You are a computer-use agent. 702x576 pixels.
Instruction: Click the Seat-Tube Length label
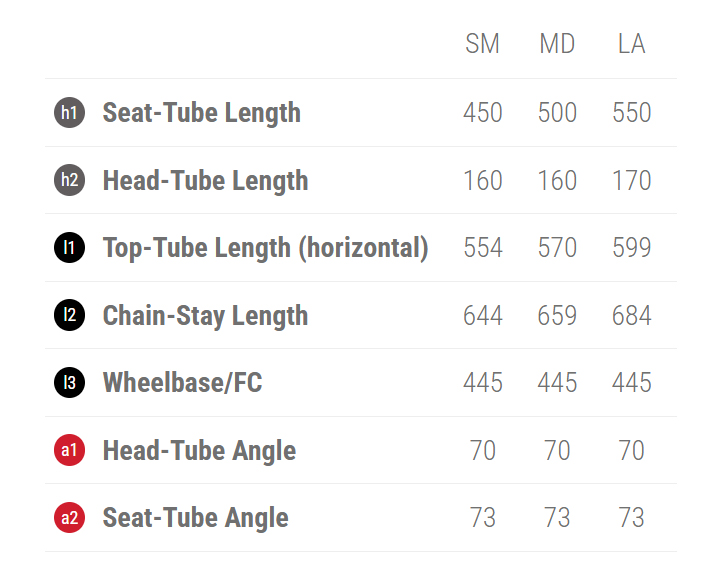[201, 113]
